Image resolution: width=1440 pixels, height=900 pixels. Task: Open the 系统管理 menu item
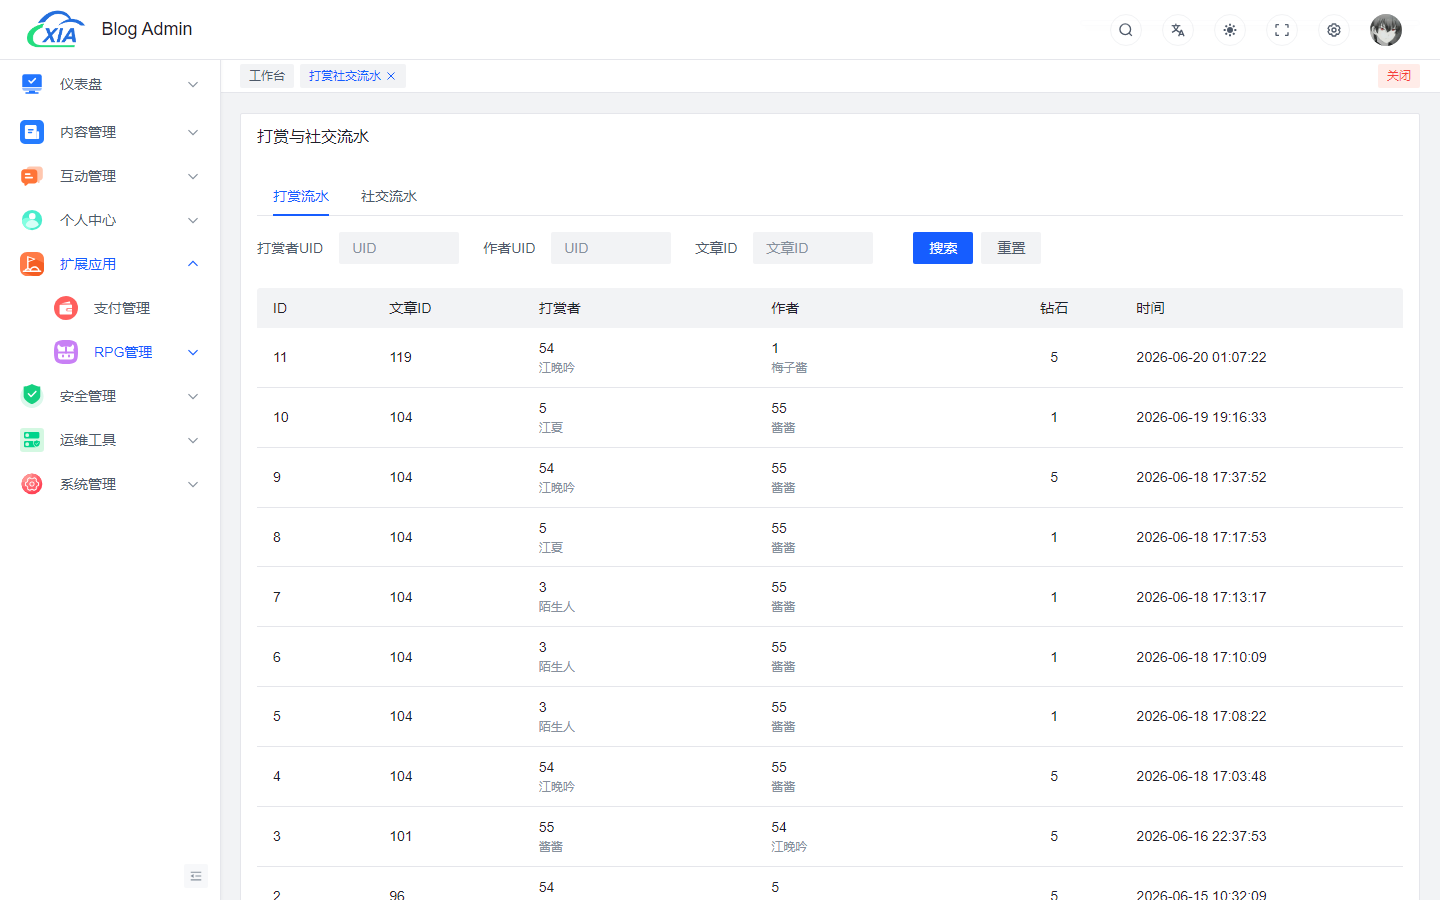pos(110,484)
